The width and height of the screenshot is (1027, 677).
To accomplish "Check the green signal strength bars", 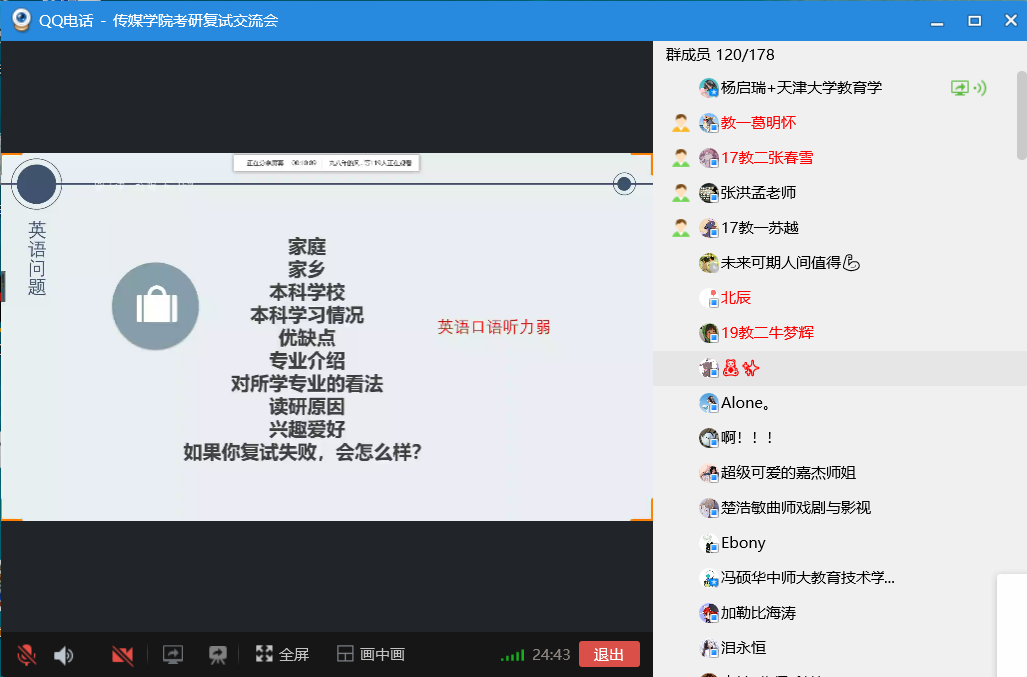I will [x=513, y=655].
